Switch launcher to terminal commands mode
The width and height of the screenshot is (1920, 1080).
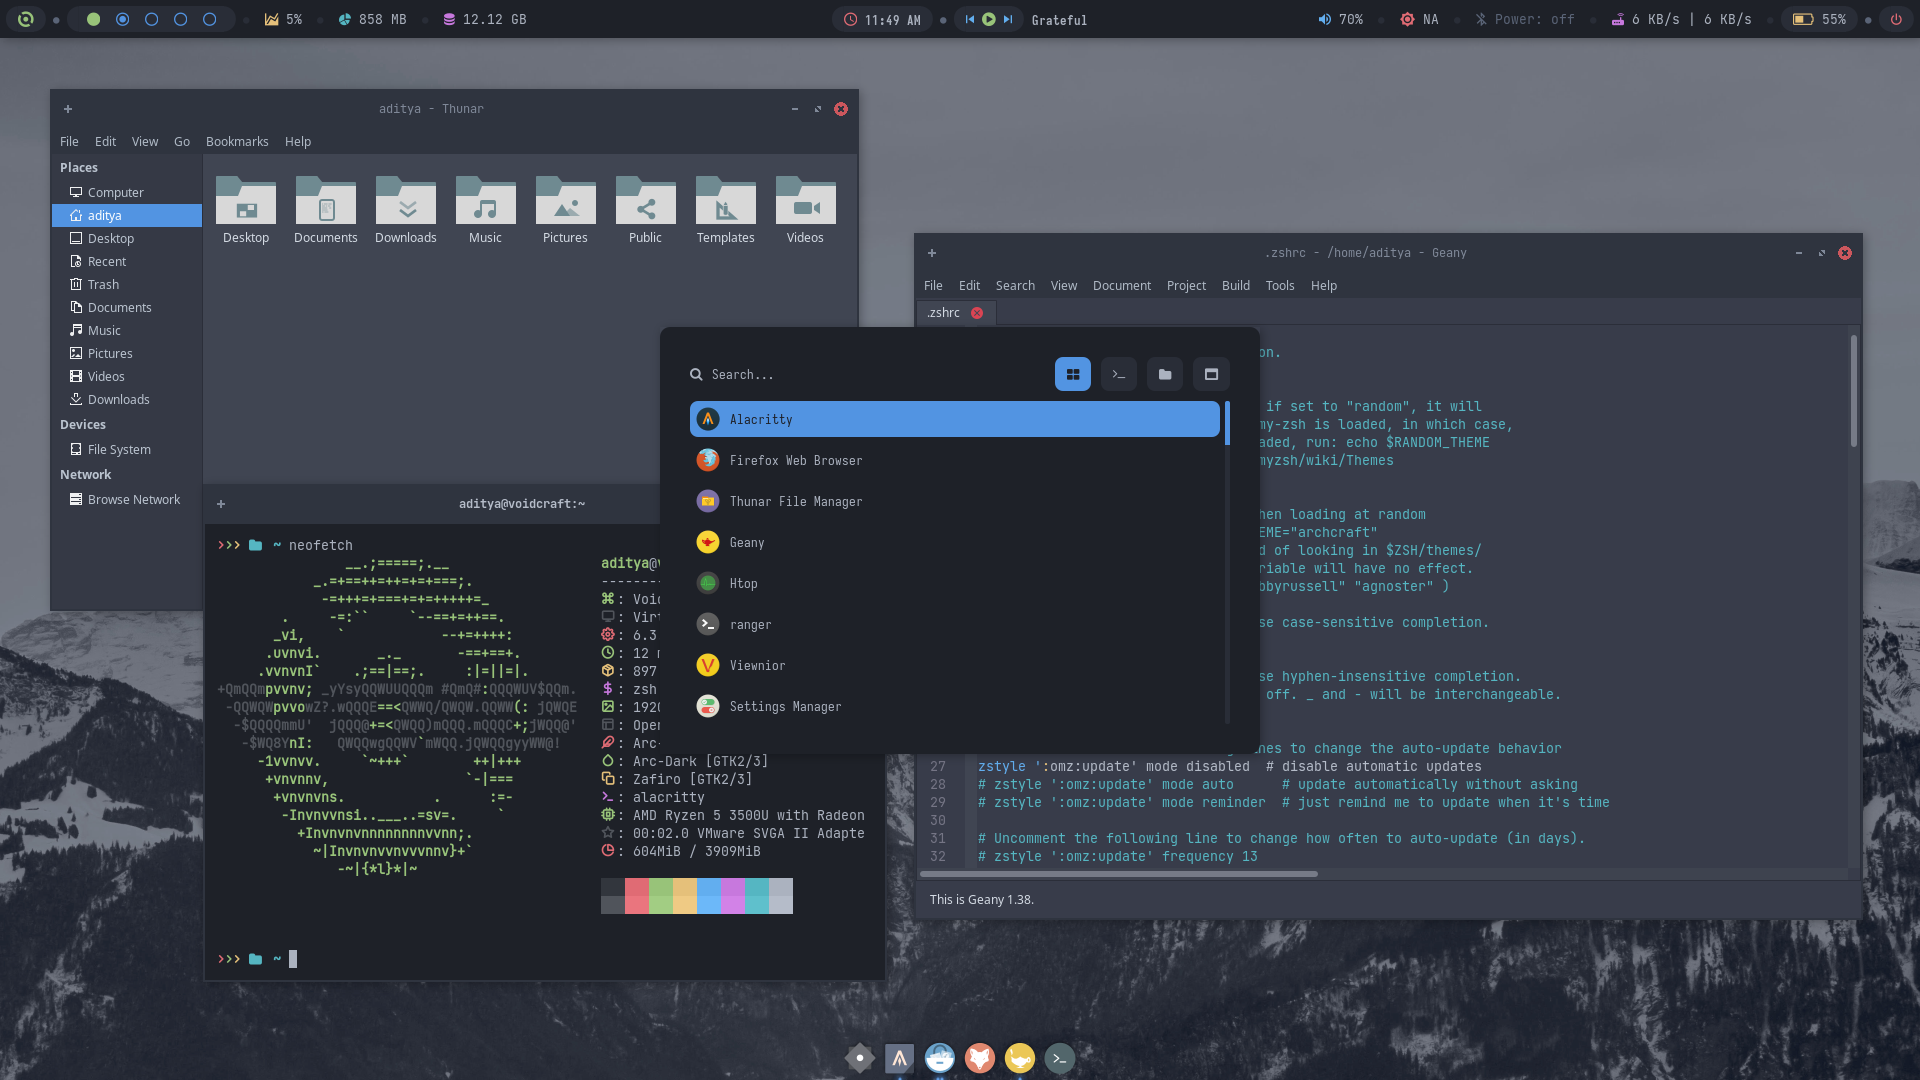point(1118,375)
